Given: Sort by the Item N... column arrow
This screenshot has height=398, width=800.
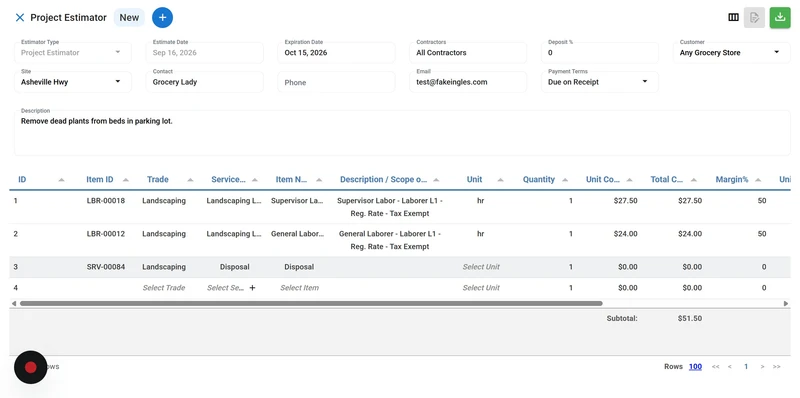Looking at the screenshot, I should pyautogui.click(x=319, y=180).
